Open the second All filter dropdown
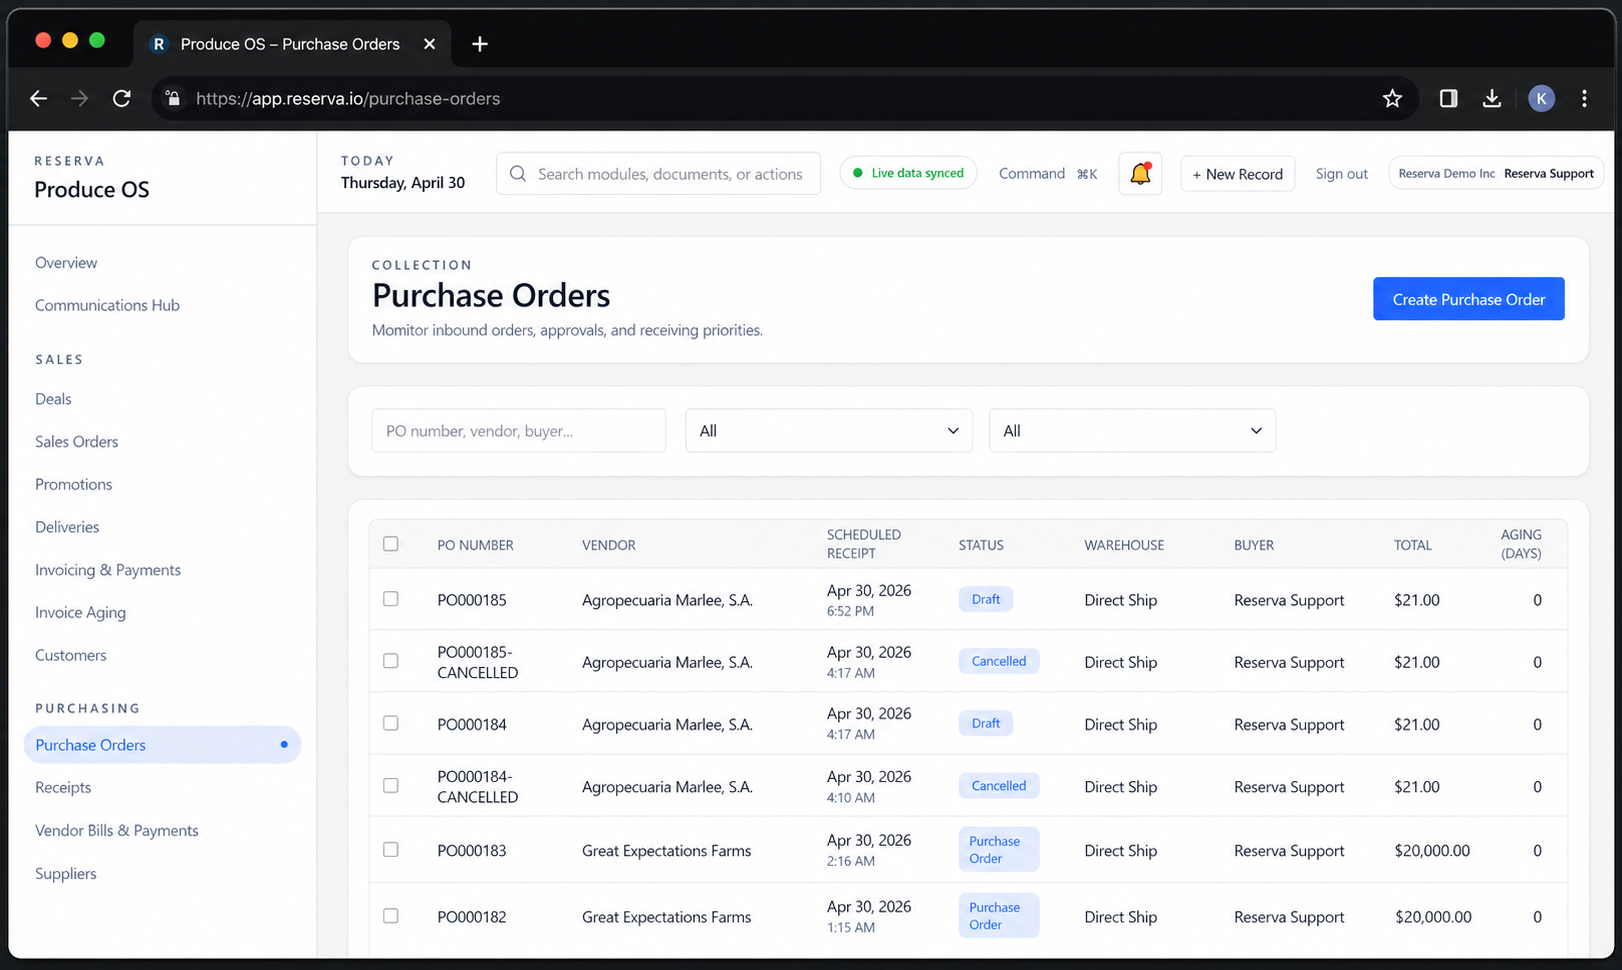This screenshot has height=970, width=1622. coord(1132,431)
